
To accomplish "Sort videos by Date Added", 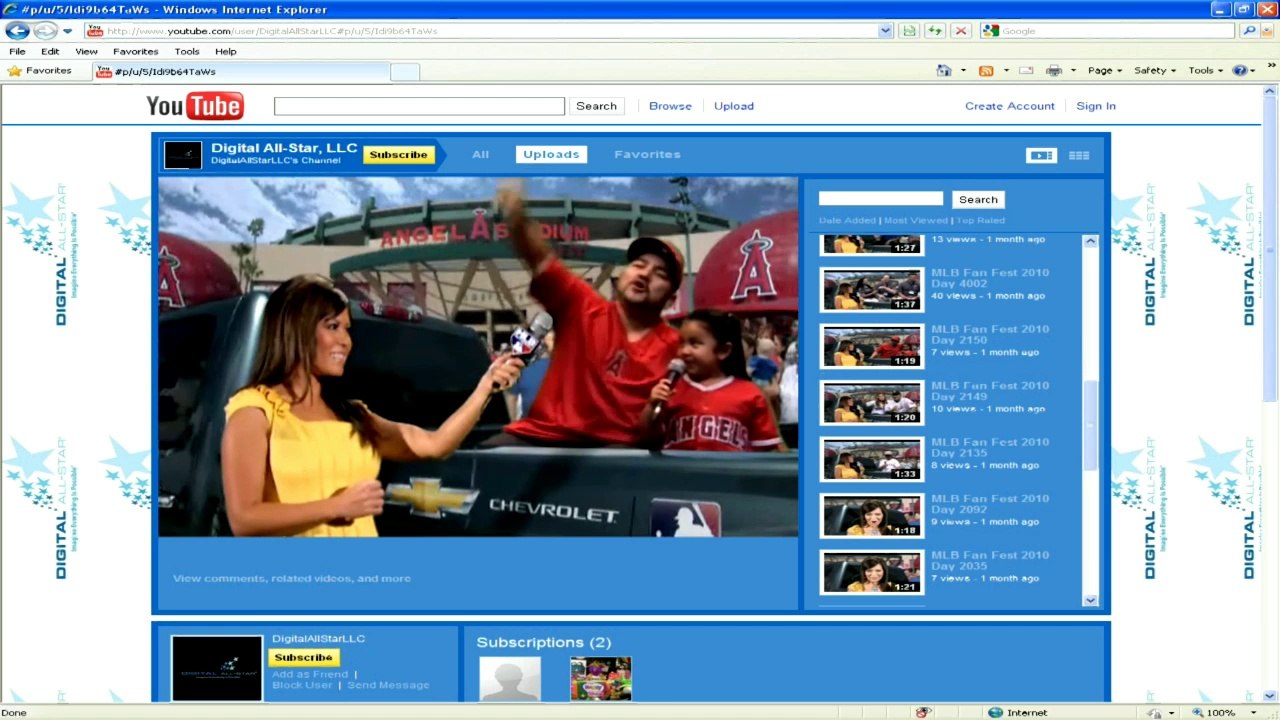I will [x=847, y=221].
